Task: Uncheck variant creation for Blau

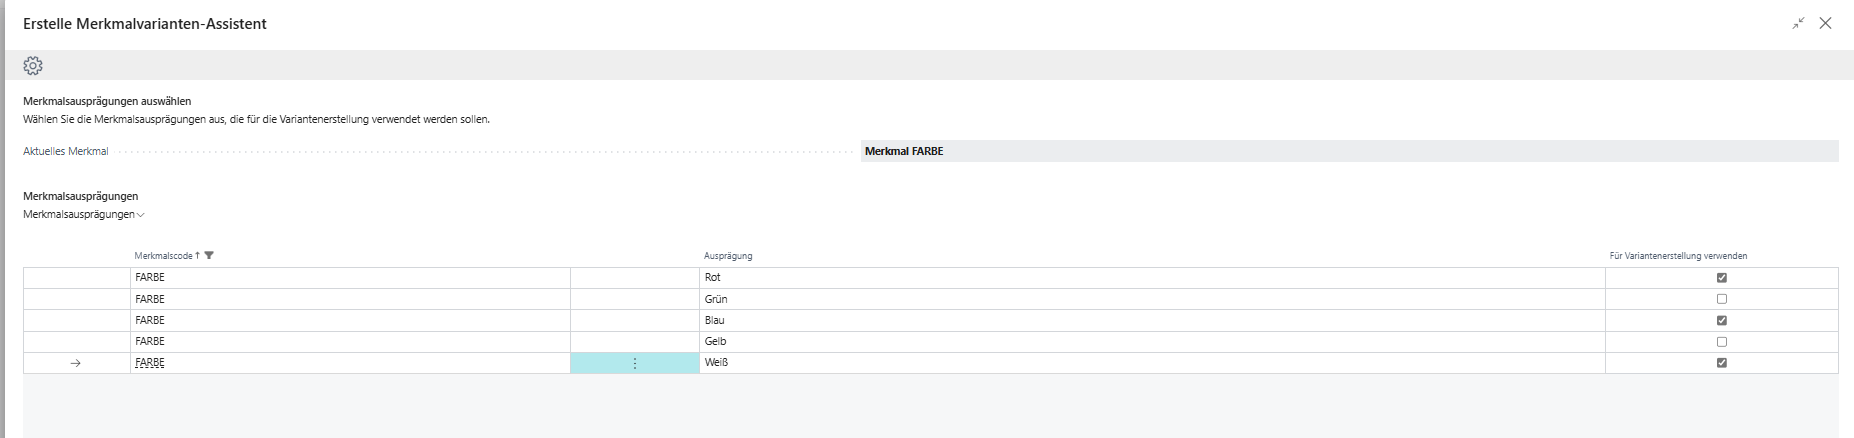Action: pyautogui.click(x=1721, y=321)
